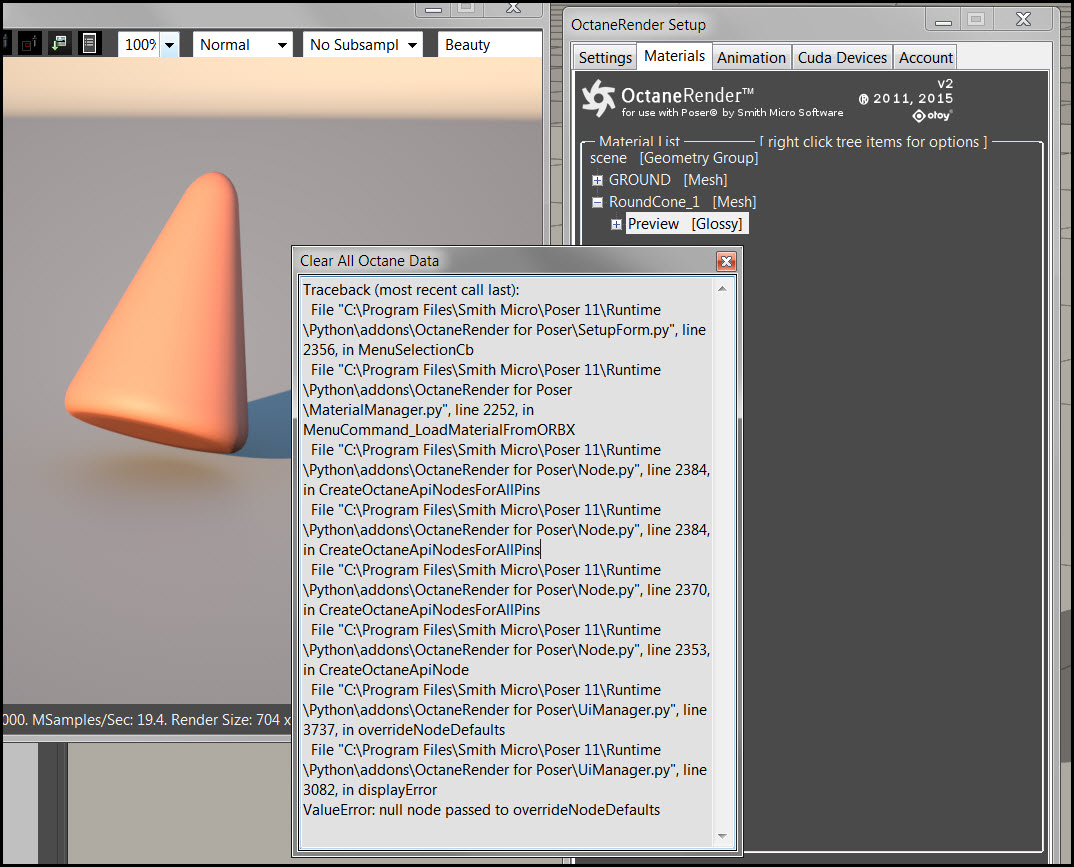Click the OctaneRender swirl logo
The width and height of the screenshot is (1074, 867).
[598, 98]
